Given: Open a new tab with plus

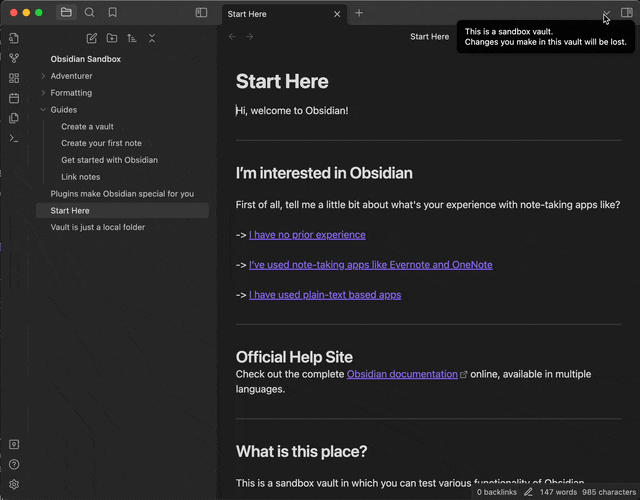Looking at the screenshot, I should [359, 13].
